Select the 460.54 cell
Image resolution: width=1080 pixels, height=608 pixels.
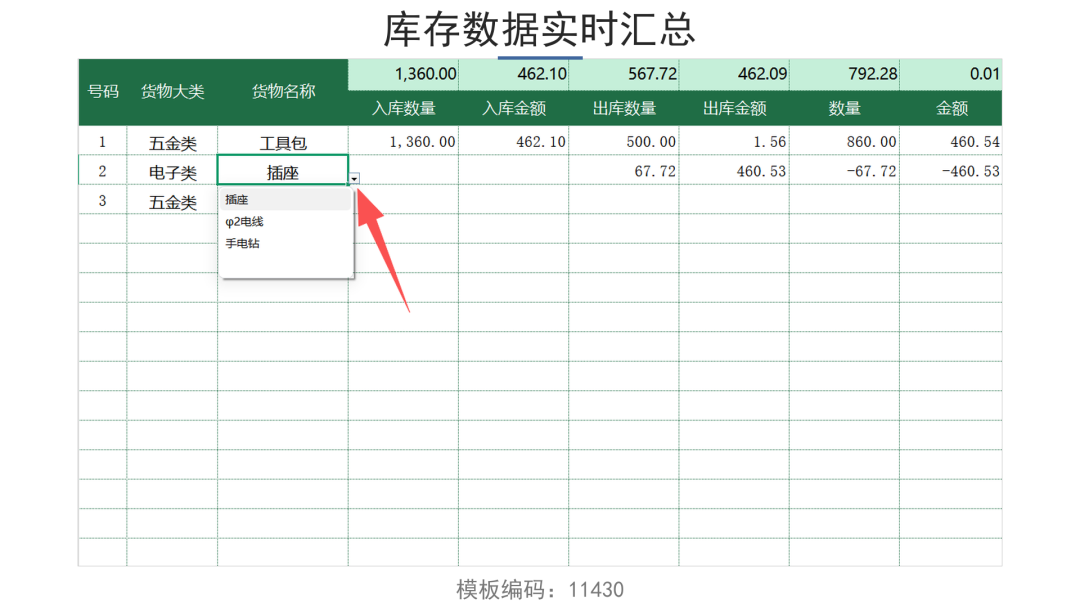[x=951, y=141]
